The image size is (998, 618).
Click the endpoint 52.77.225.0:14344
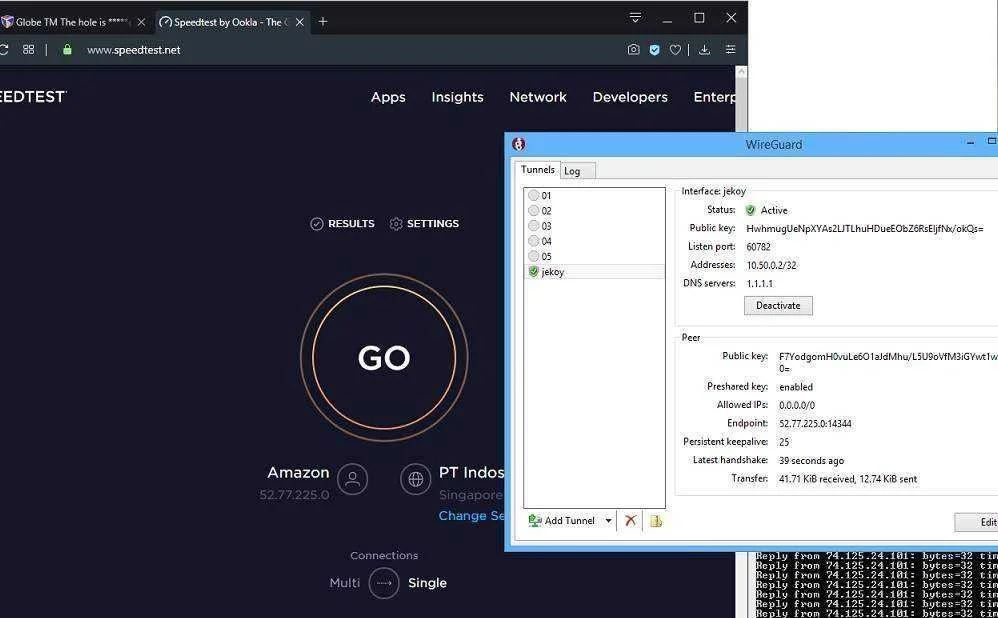[815, 423]
